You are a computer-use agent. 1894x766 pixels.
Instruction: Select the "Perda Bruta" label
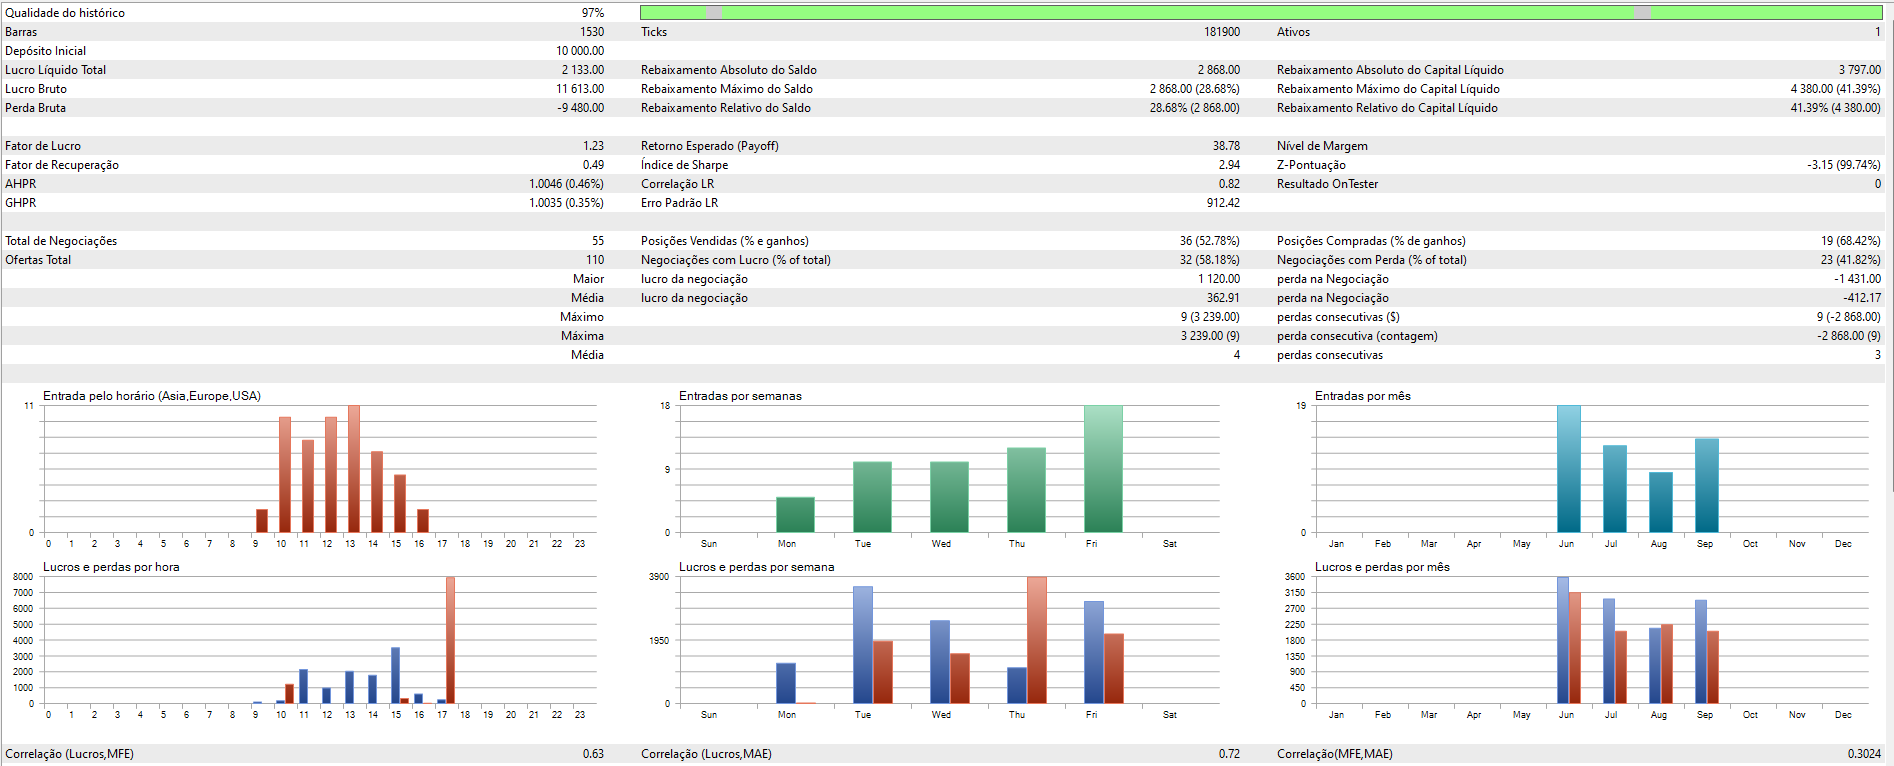(35, 108)
